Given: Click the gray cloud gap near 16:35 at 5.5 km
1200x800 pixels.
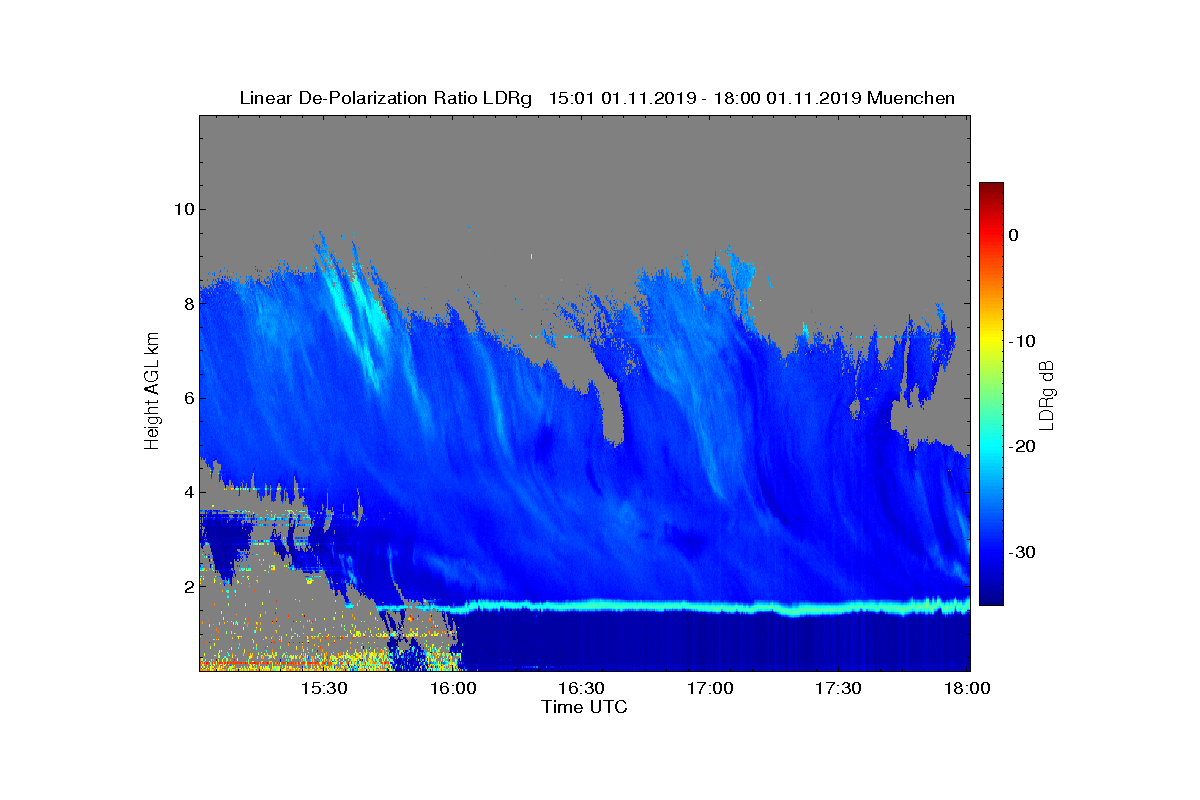Looking at the screenshot, I should point(612,410).
